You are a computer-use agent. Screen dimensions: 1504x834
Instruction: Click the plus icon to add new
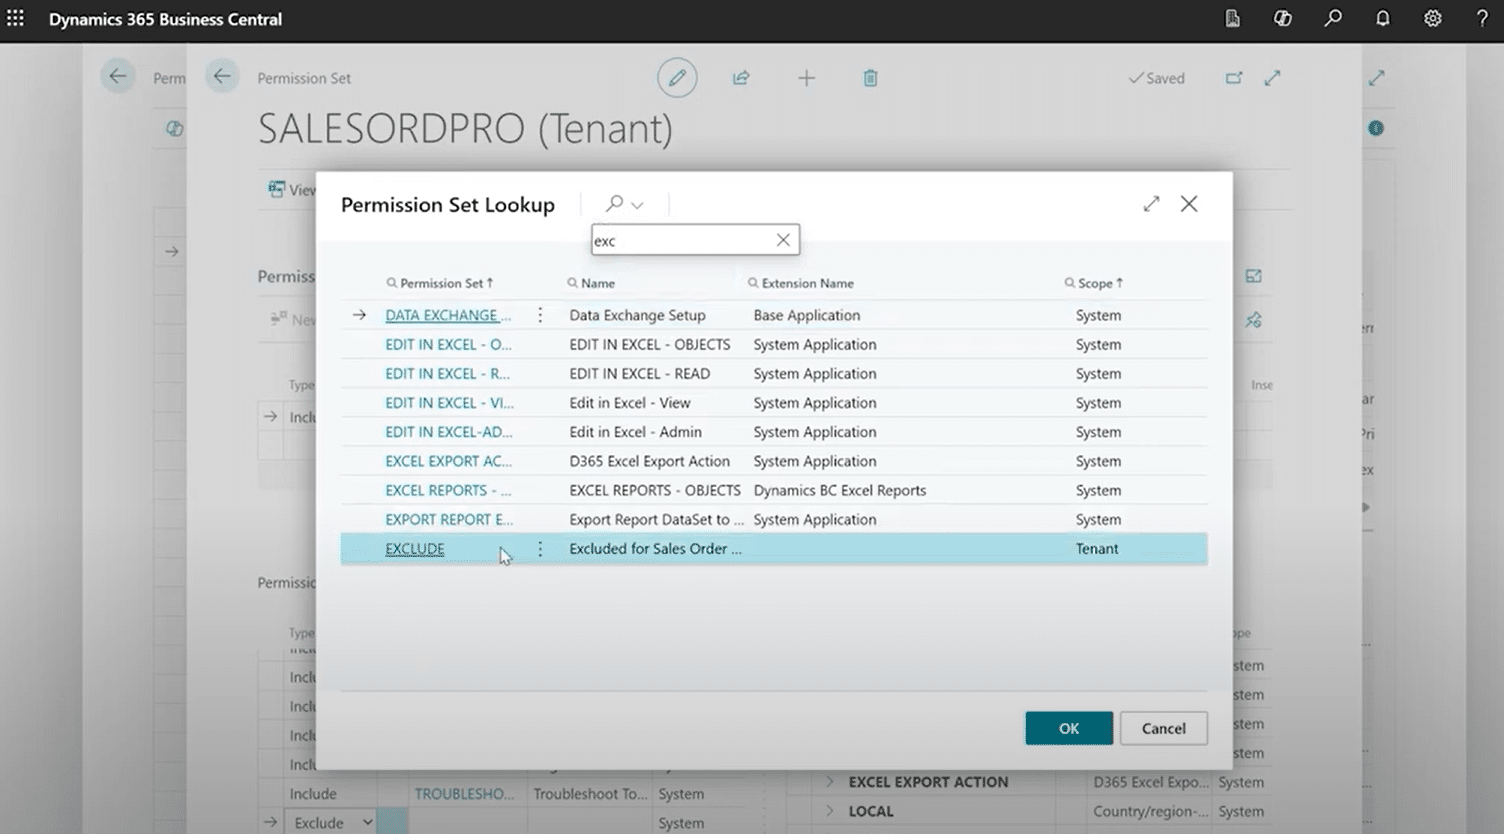point(806,78)
